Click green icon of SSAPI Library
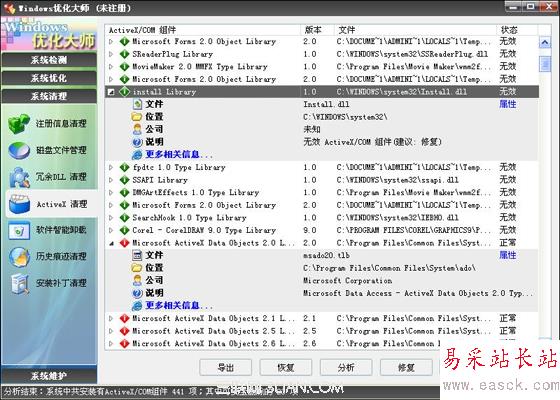This screenshot has width=560, height=400. pyautogui.click(x=124, y=180)
